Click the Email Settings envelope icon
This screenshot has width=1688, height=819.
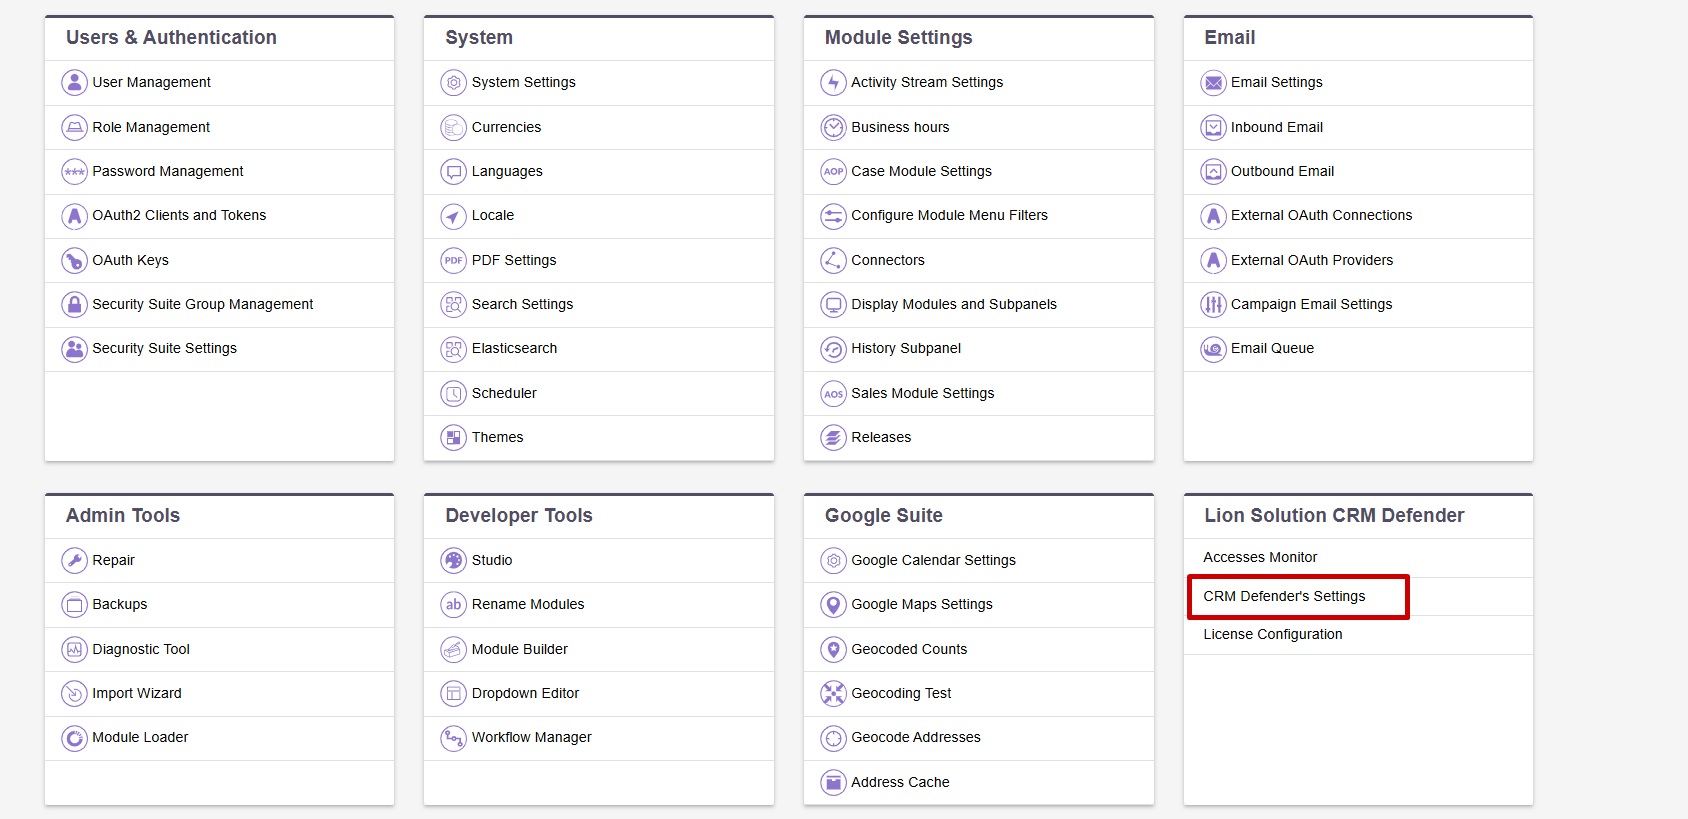point(1213,82)
